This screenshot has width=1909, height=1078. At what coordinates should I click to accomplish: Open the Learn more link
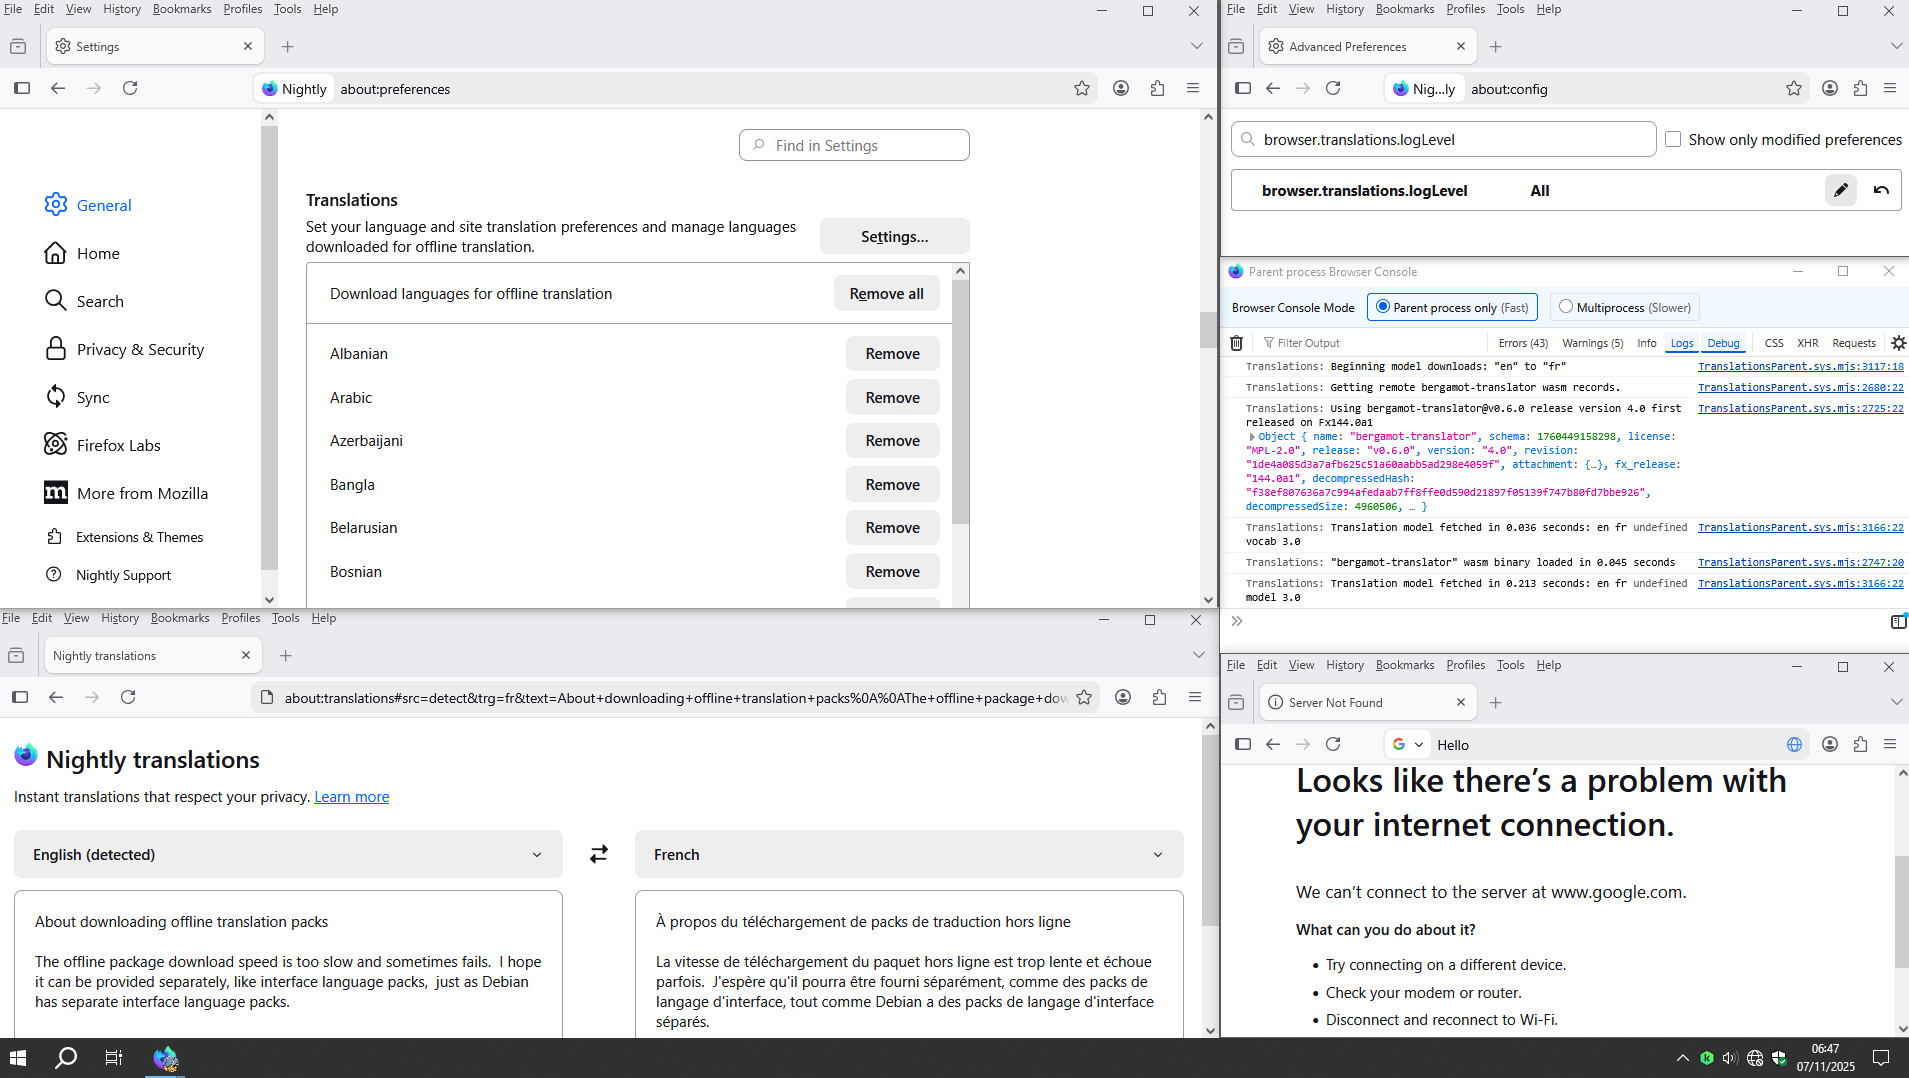351,796
